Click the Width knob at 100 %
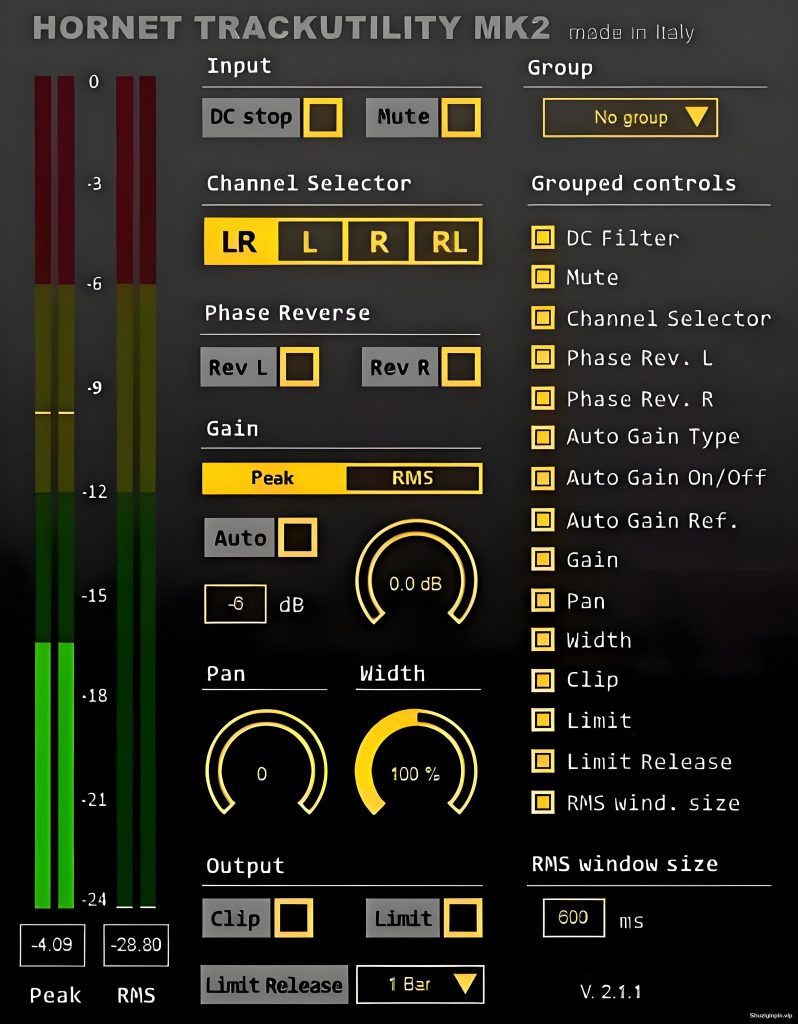 416,764
